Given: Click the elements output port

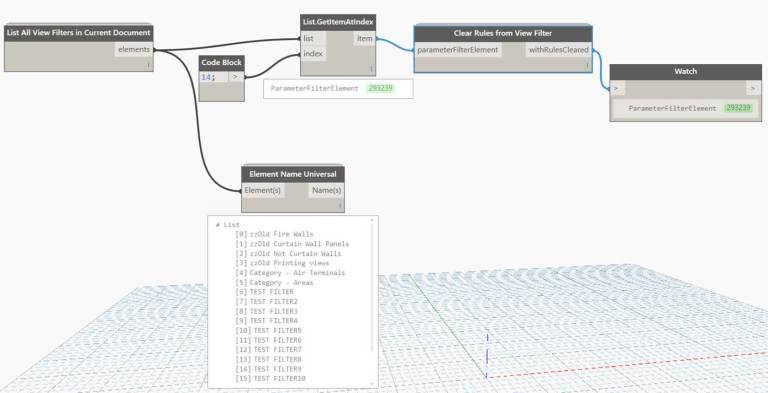Looking at the screenshot, I should (x=134, y=49).
